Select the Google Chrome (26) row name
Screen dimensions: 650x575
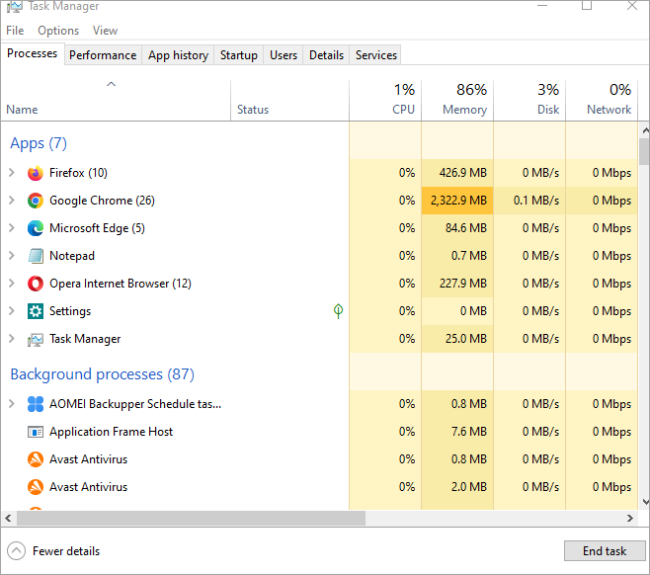tap(102, 201)
